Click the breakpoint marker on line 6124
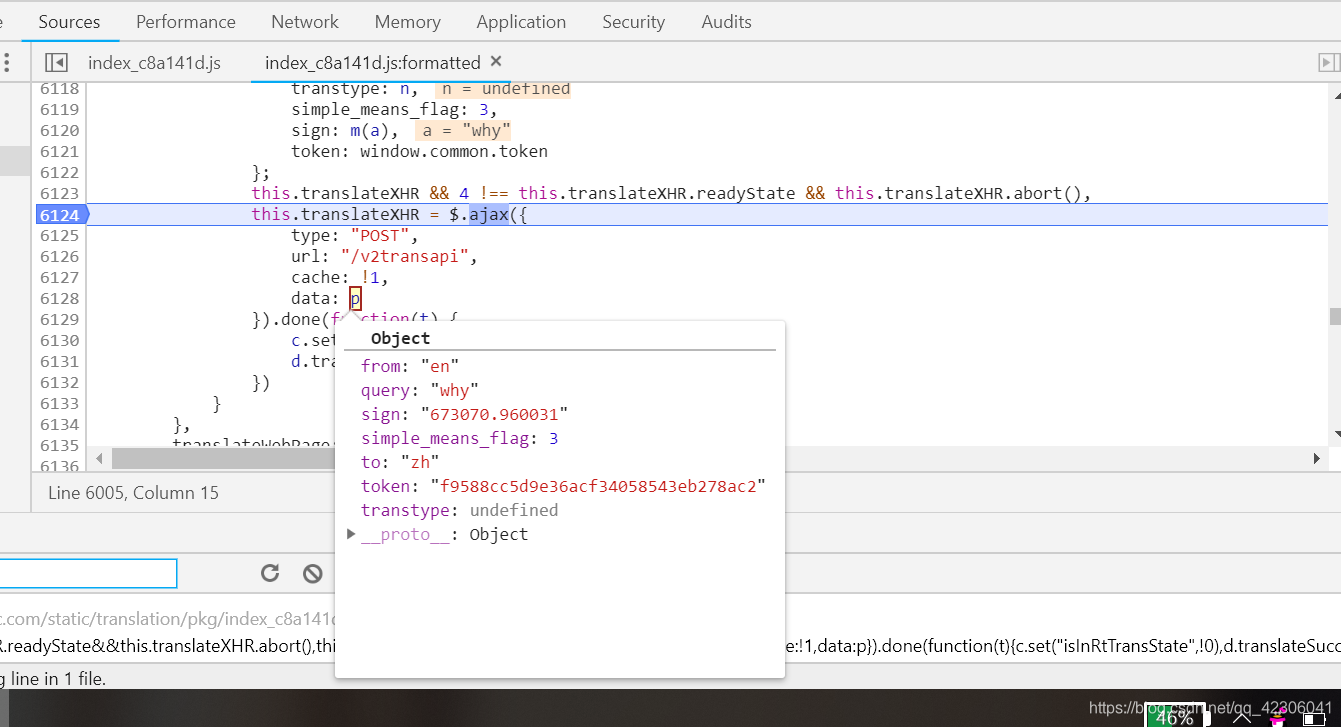 (61, 214)
